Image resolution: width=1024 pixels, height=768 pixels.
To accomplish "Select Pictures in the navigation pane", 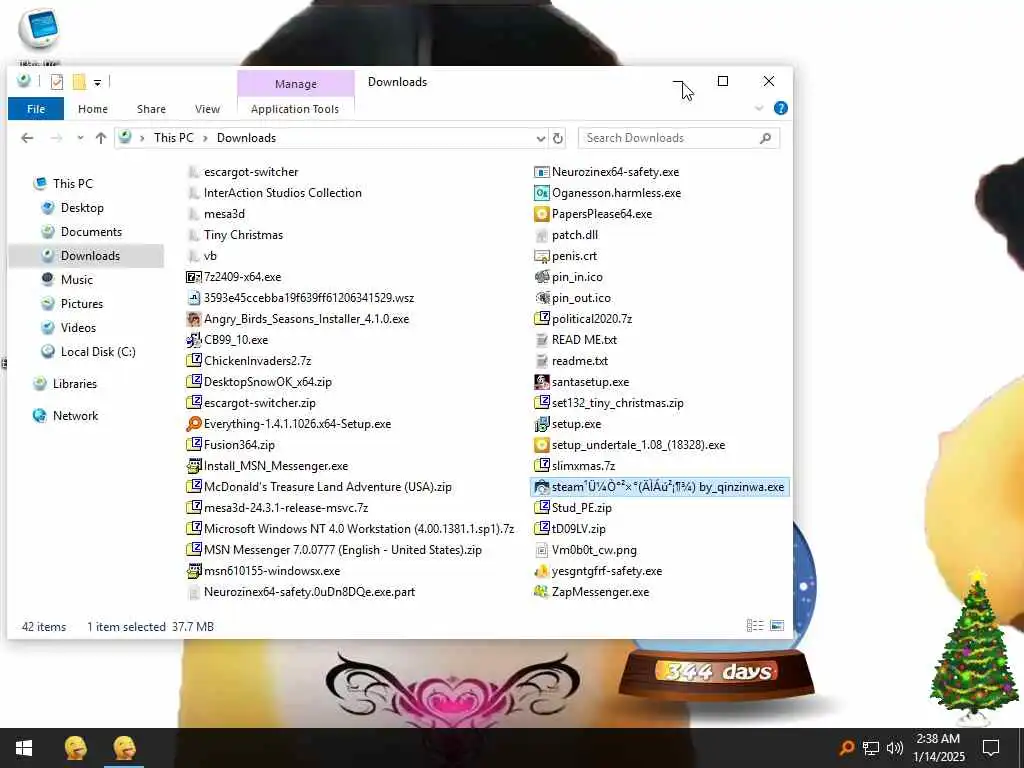I will click(82, 304).
